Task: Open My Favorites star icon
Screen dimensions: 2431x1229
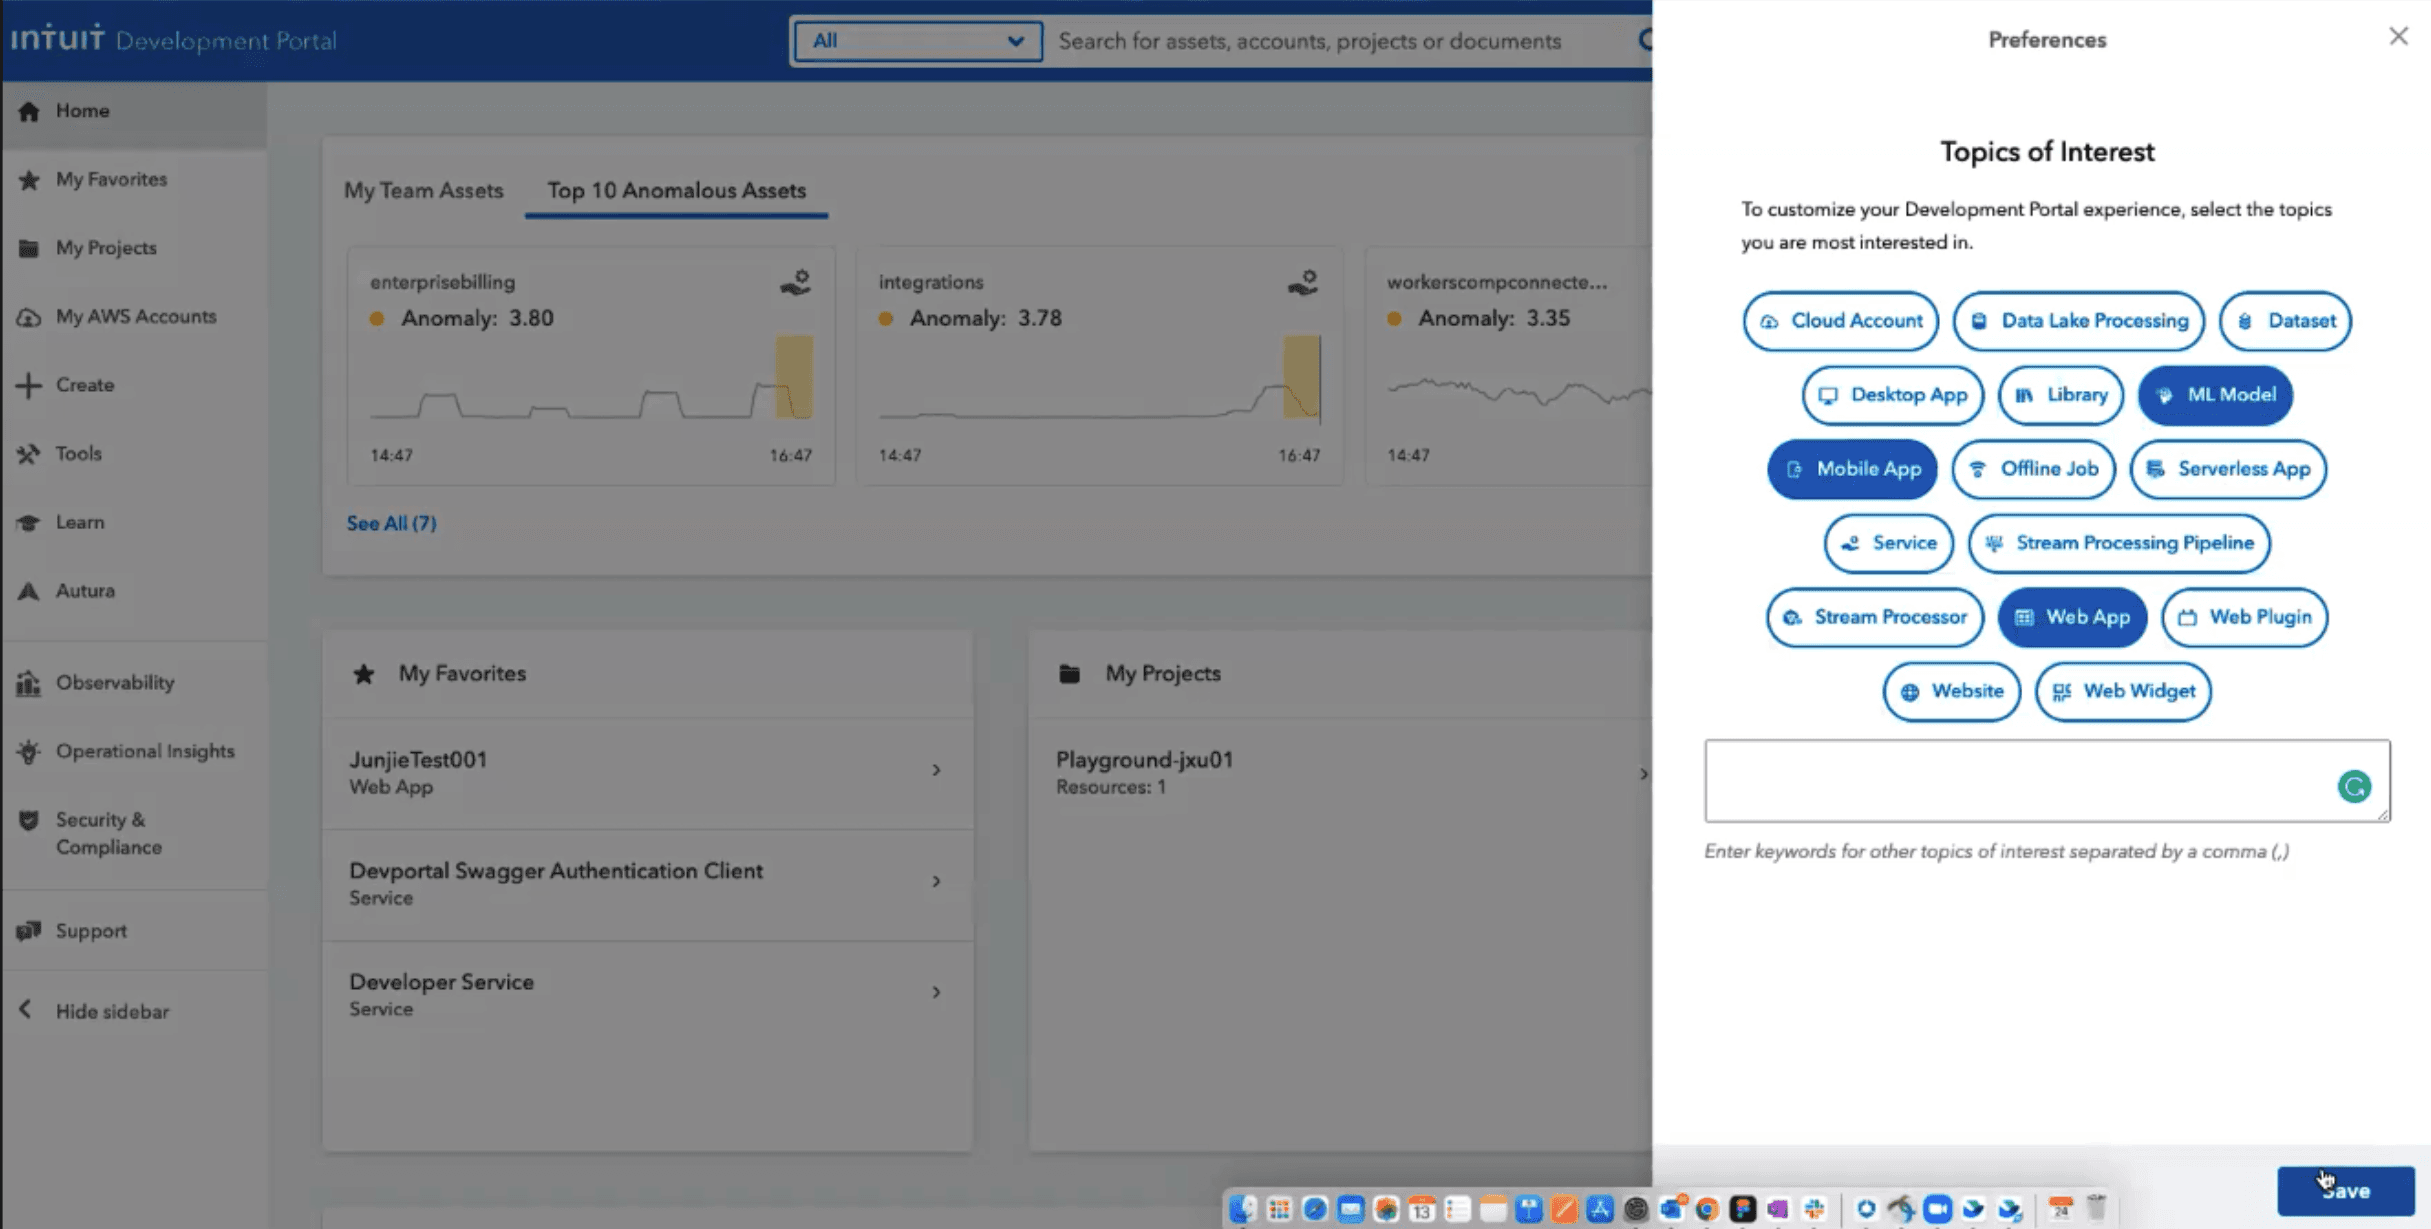Action: 28,180
